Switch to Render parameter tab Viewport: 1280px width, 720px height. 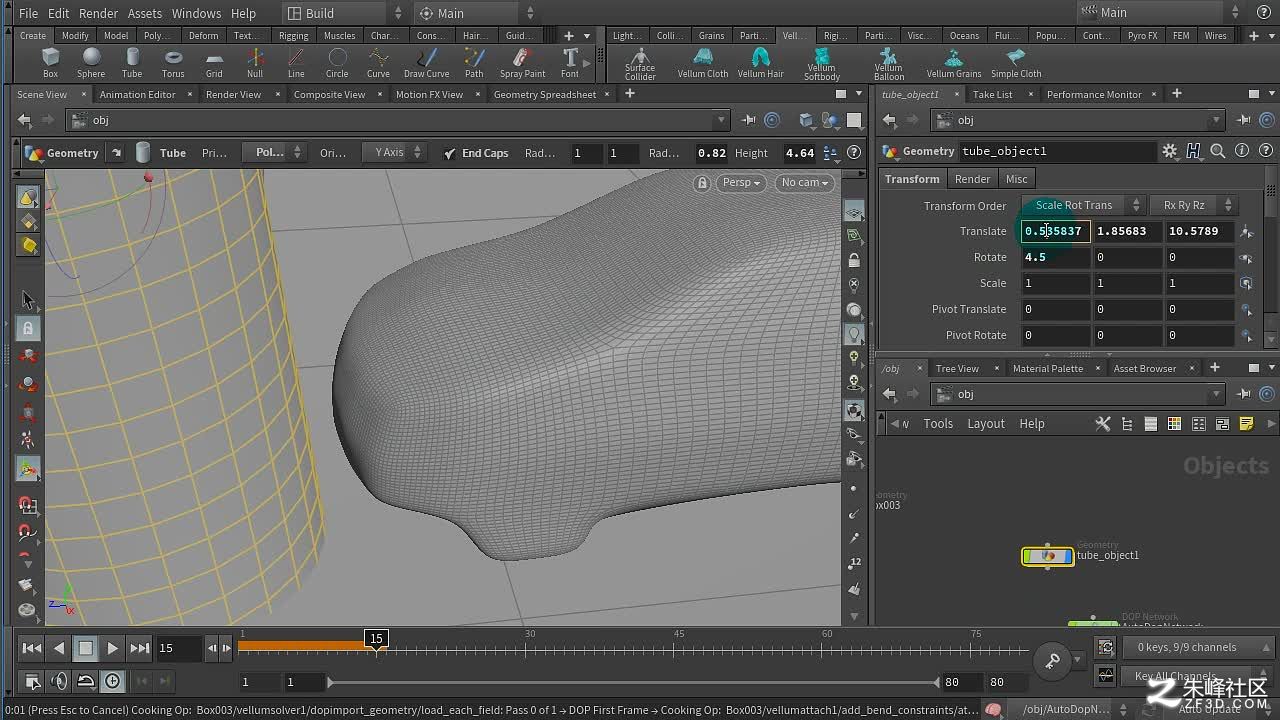972,179
